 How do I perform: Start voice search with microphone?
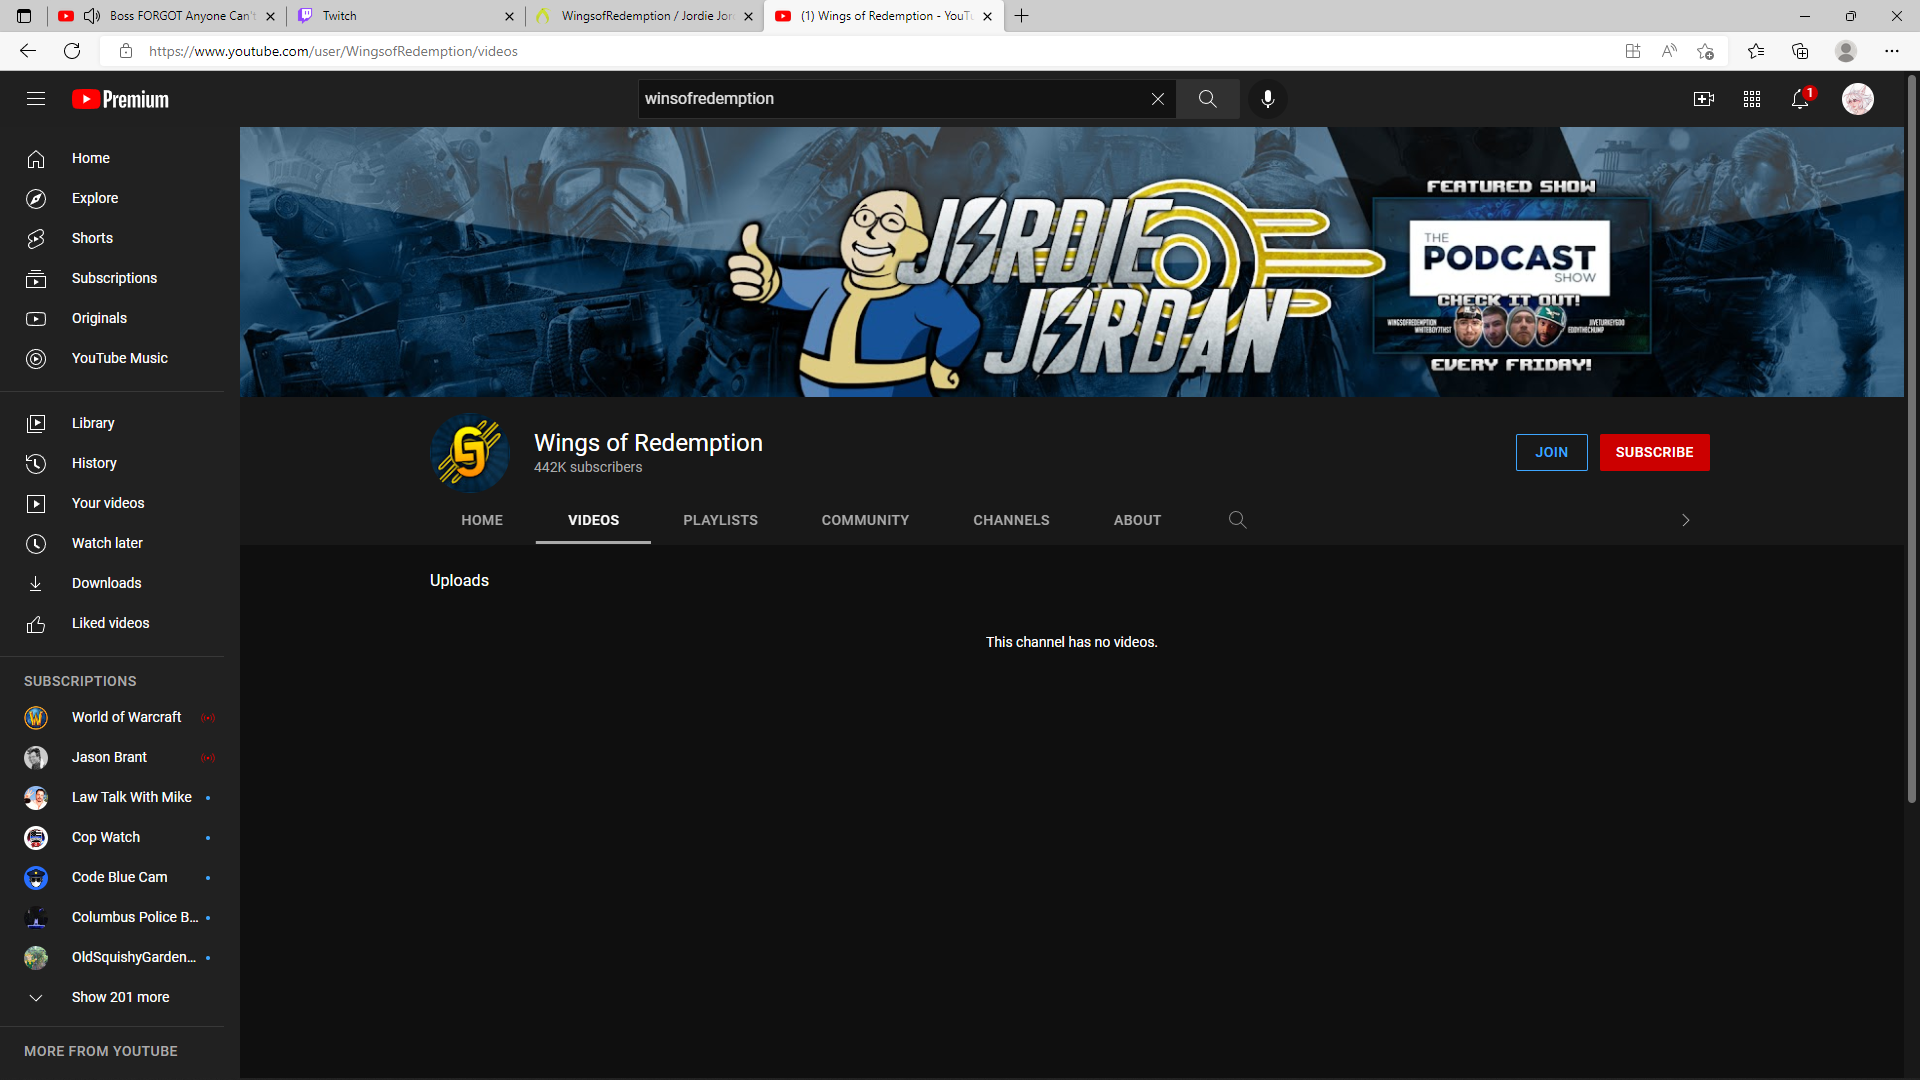[x=1268, y=99]
